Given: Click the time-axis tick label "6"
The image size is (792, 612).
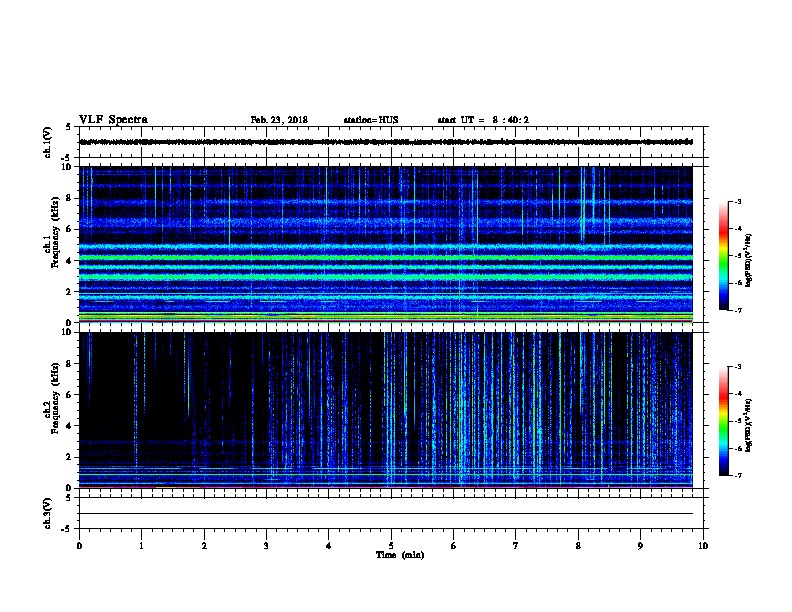Looking at the screenshot, I should coord(454,546).
